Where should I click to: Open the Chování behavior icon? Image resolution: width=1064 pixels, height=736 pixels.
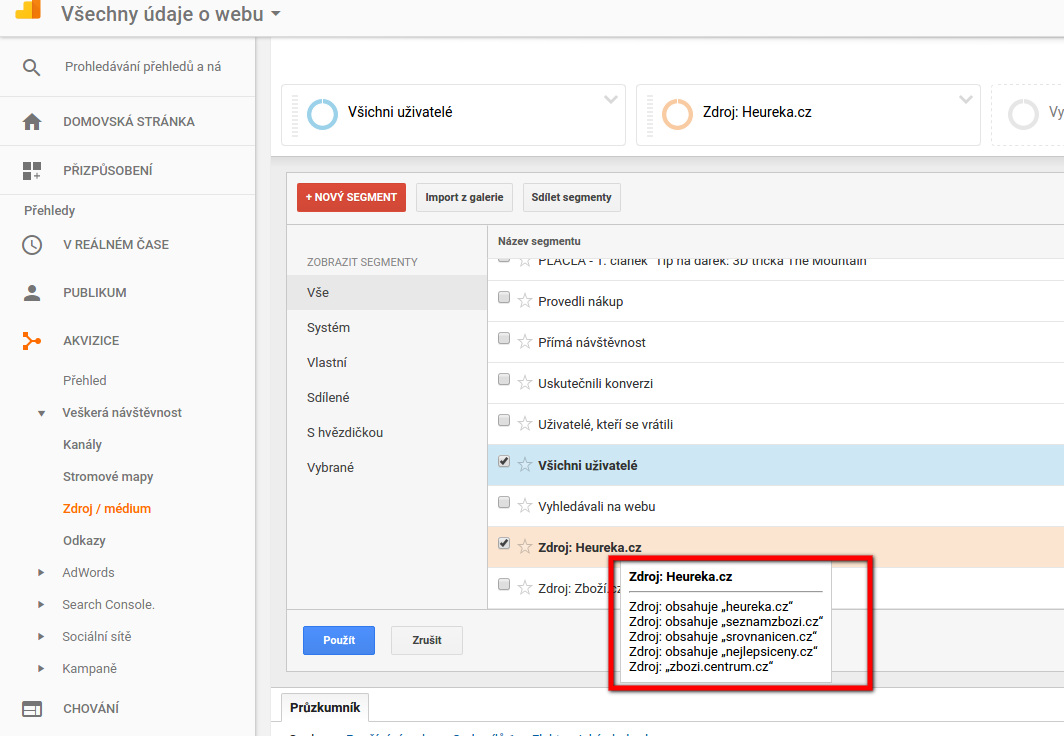point(32,709)
